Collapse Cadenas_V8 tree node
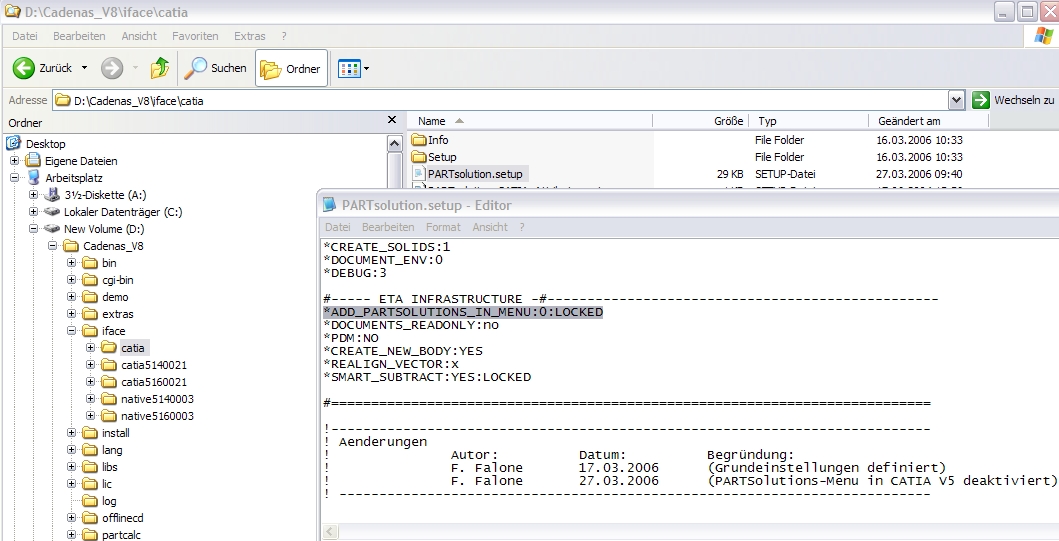This screenshot has width=1059, height=541. pos(52,246)
